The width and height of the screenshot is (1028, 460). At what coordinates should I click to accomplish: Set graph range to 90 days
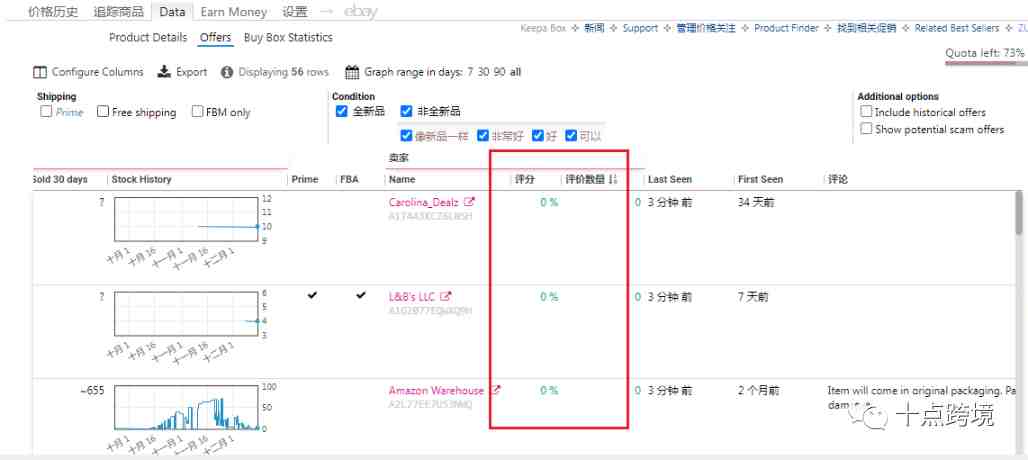point(500,72)
